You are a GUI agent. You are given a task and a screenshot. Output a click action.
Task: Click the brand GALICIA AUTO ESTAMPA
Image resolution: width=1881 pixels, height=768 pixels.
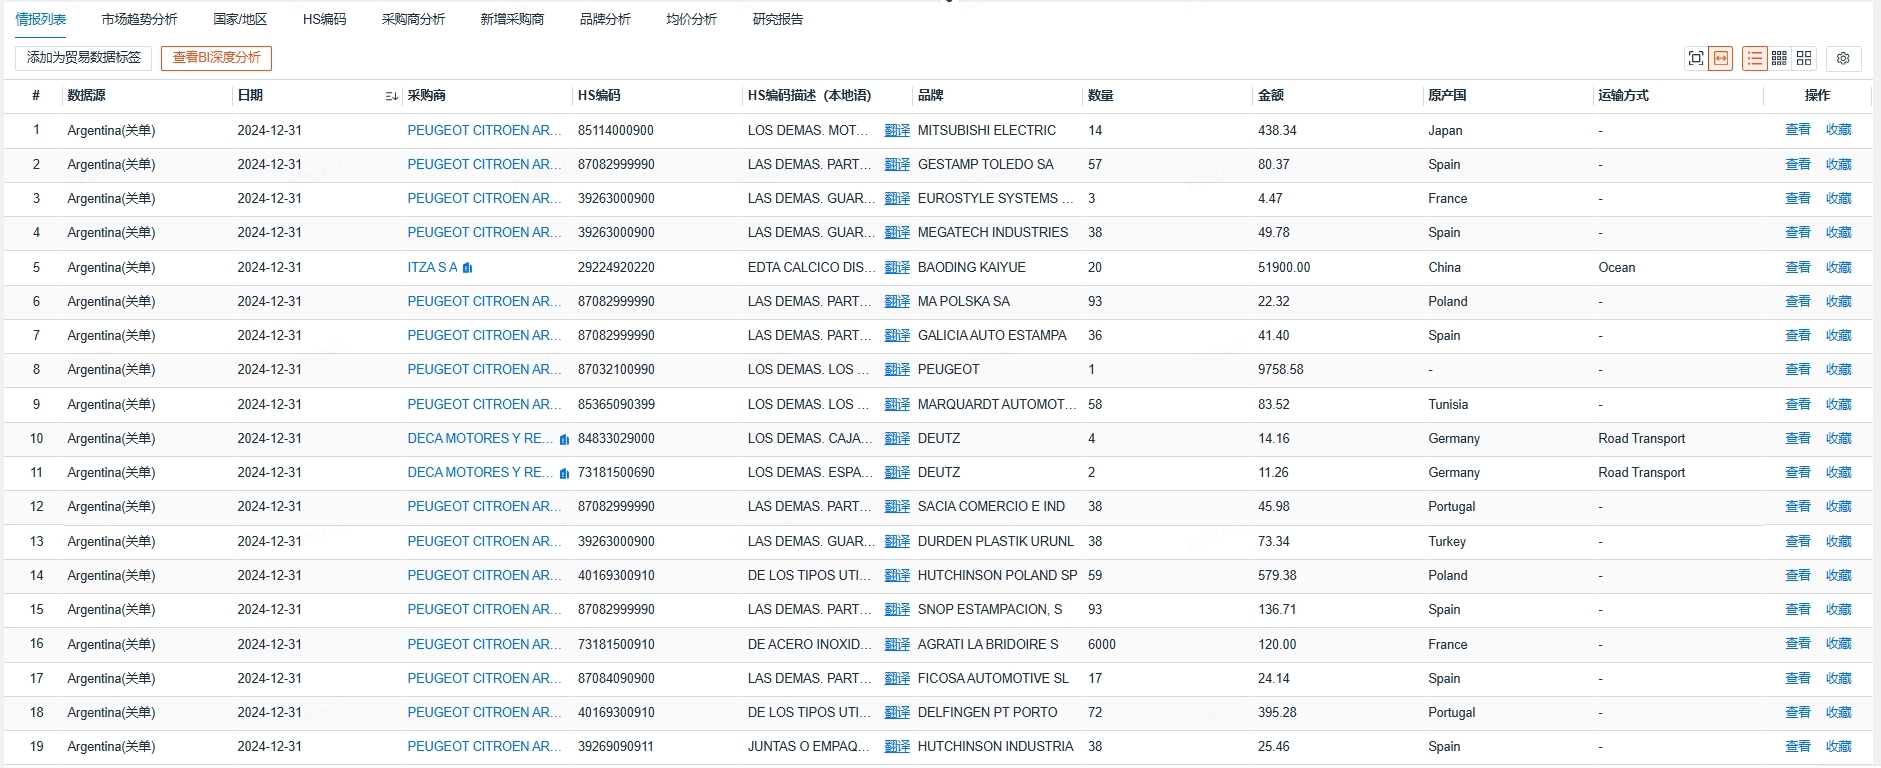pyautogui.click(x=992, y=335)
